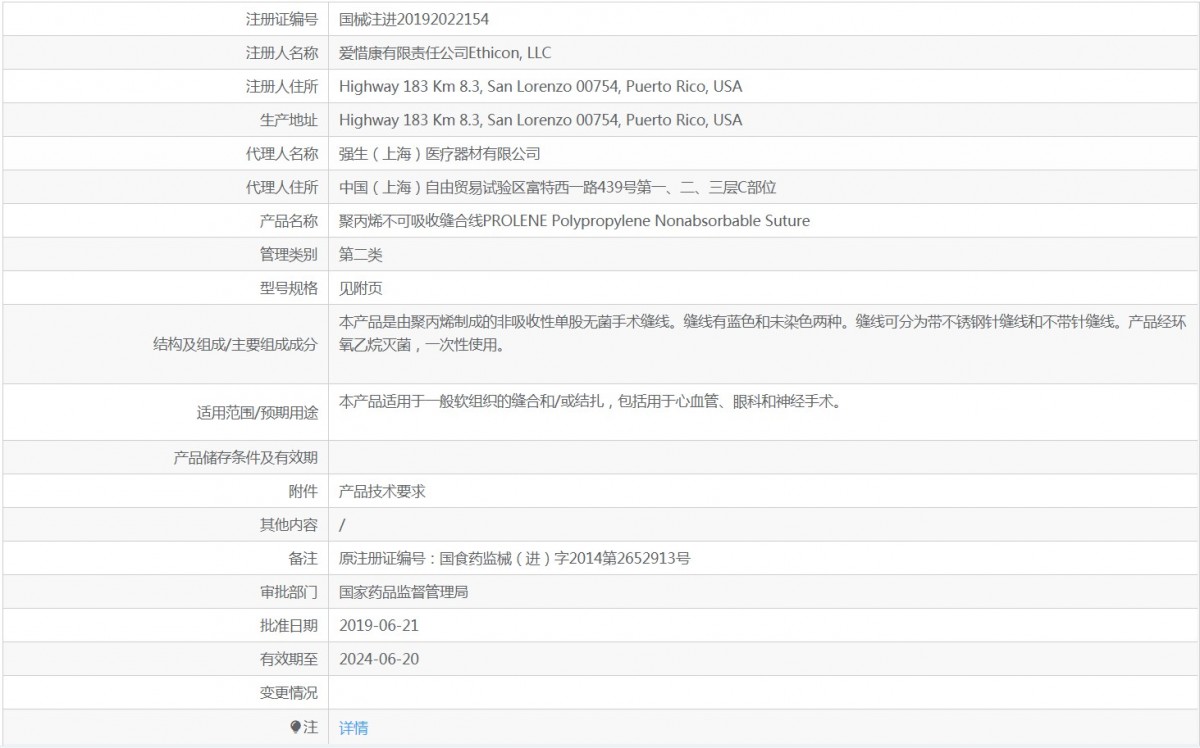Select approval date 2019-06-21
The width and height of the screenshot is (1200, 748).
tap(379, 626)
